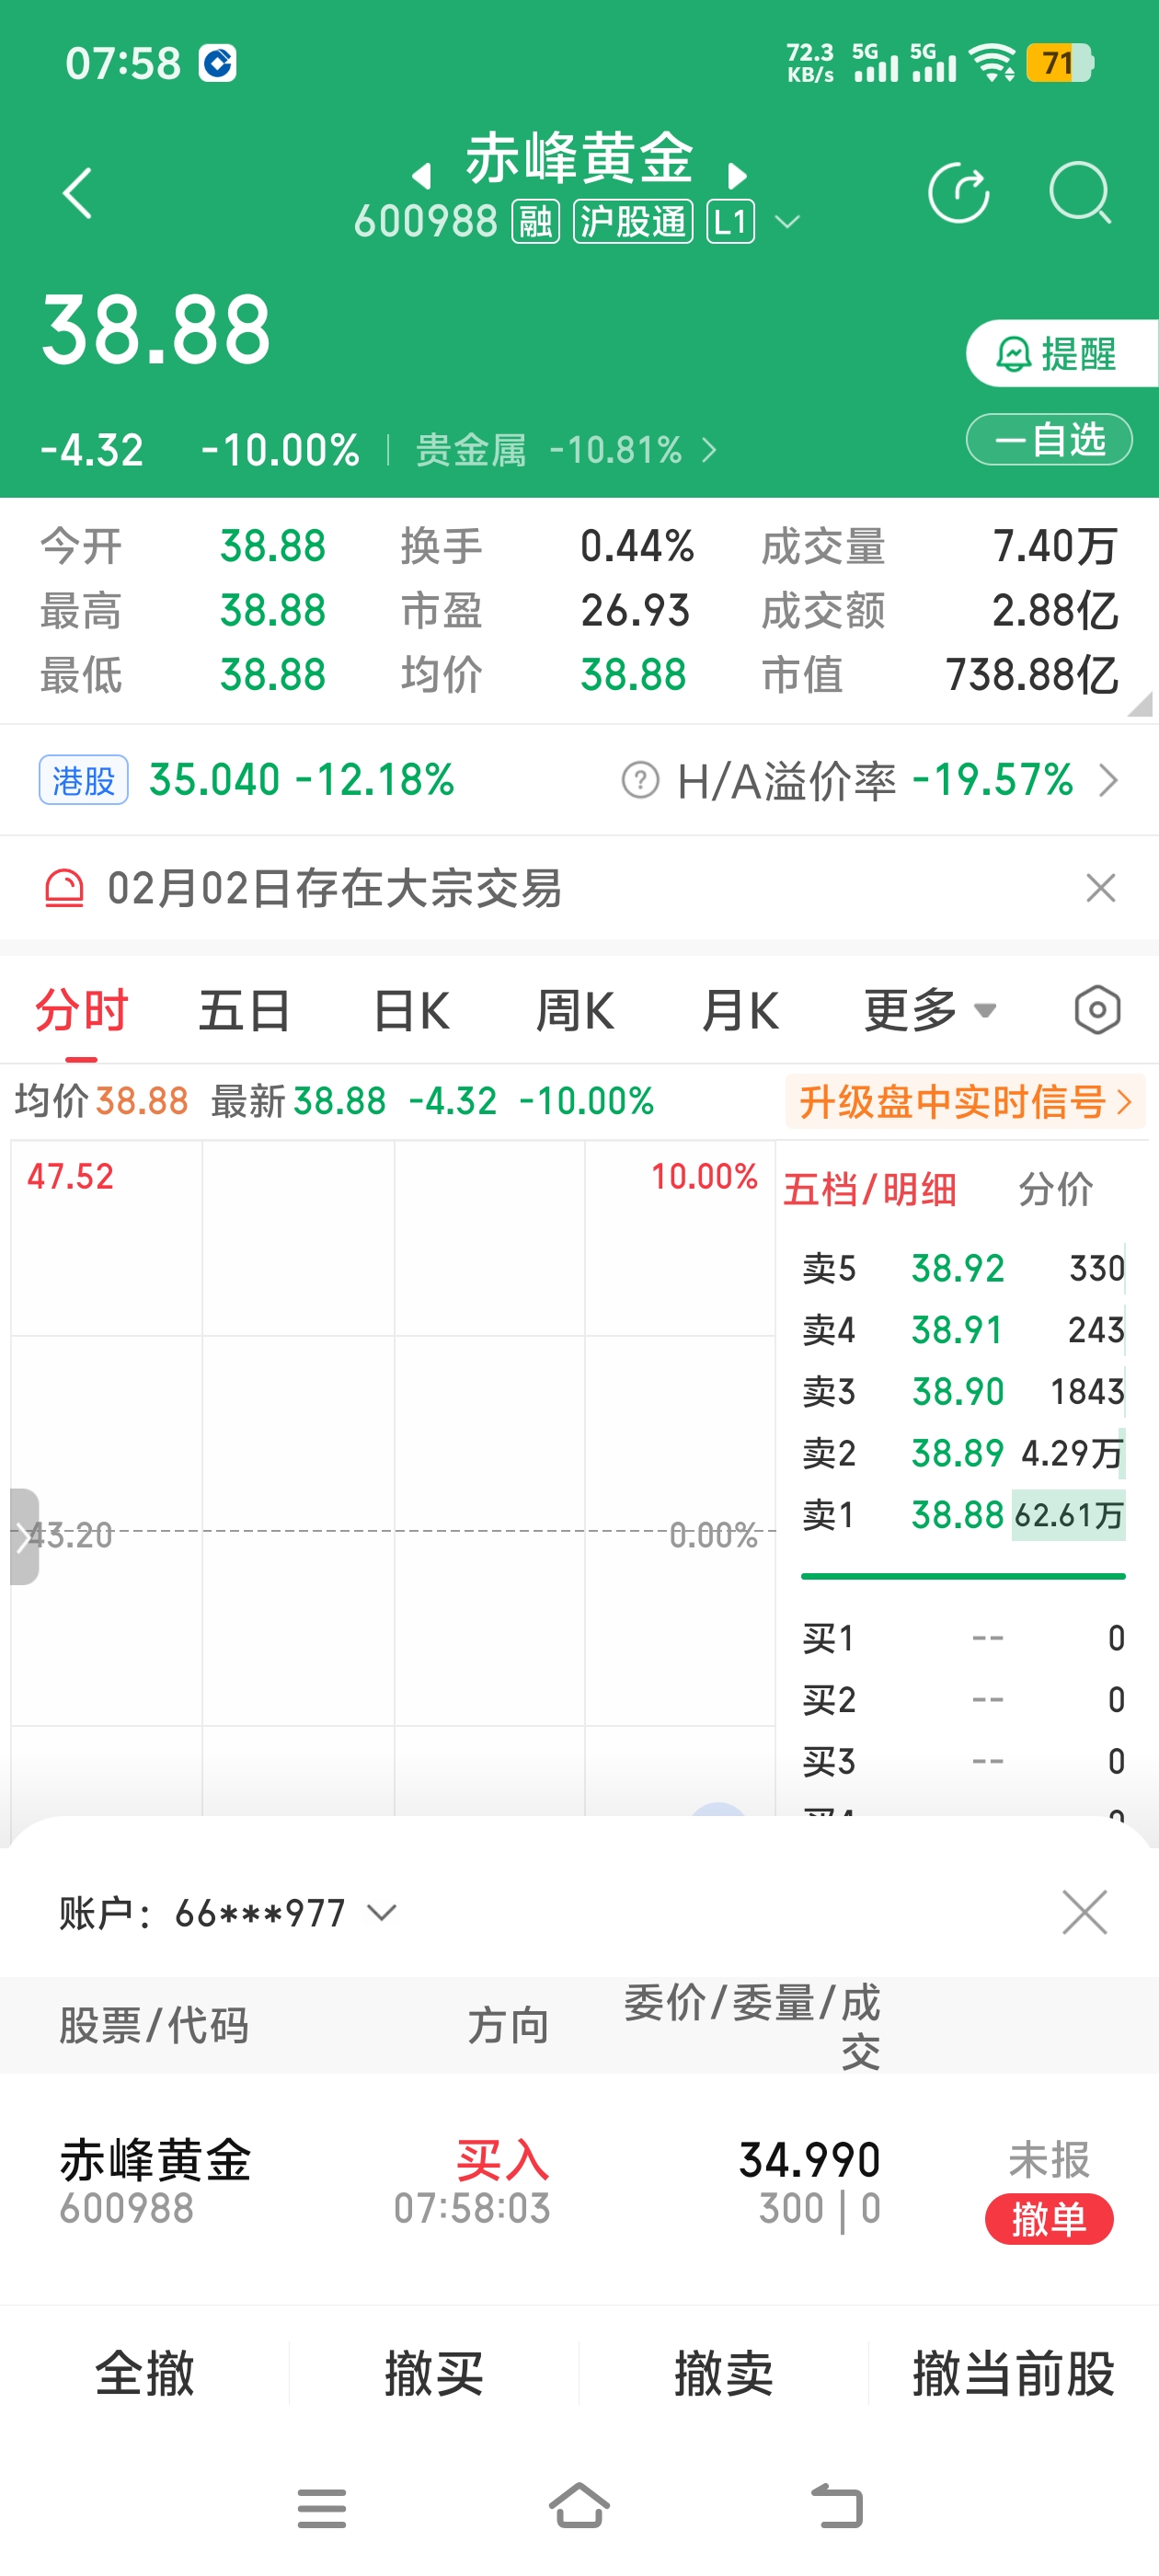Viewport: 1159px width, 2576px height.
Task: Tap the red alarm icon on notice
Action: click(x=64, y=888)
